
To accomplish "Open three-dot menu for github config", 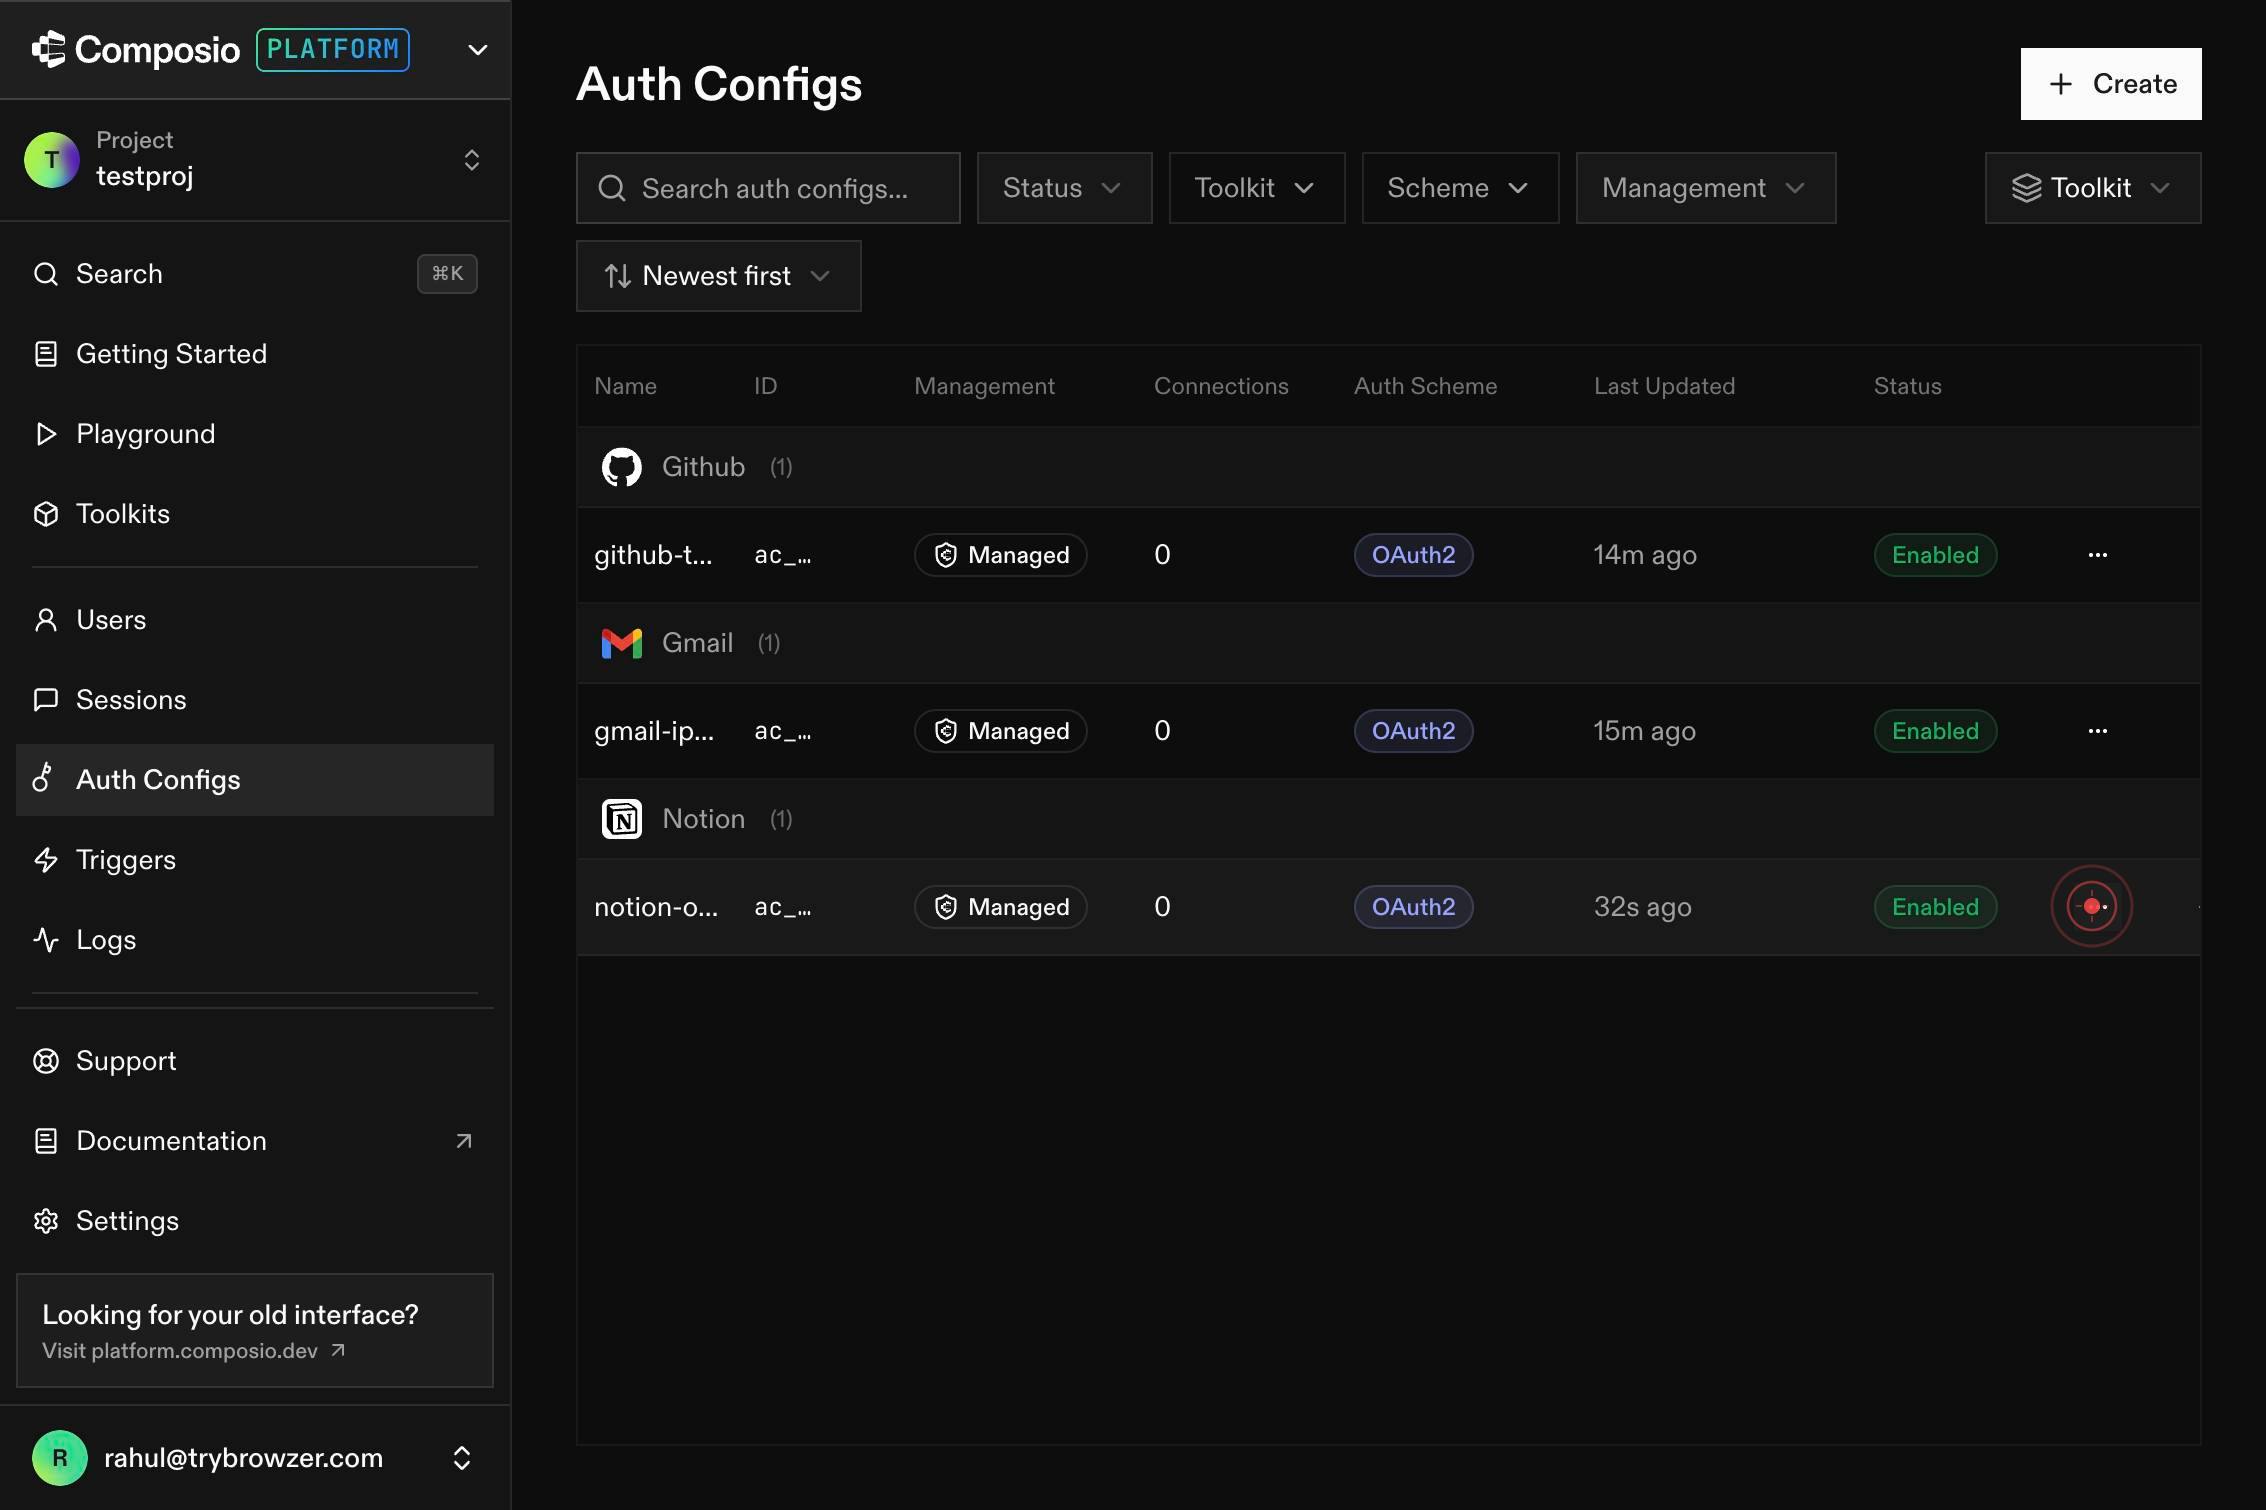I will click(x=2098, y=555).
